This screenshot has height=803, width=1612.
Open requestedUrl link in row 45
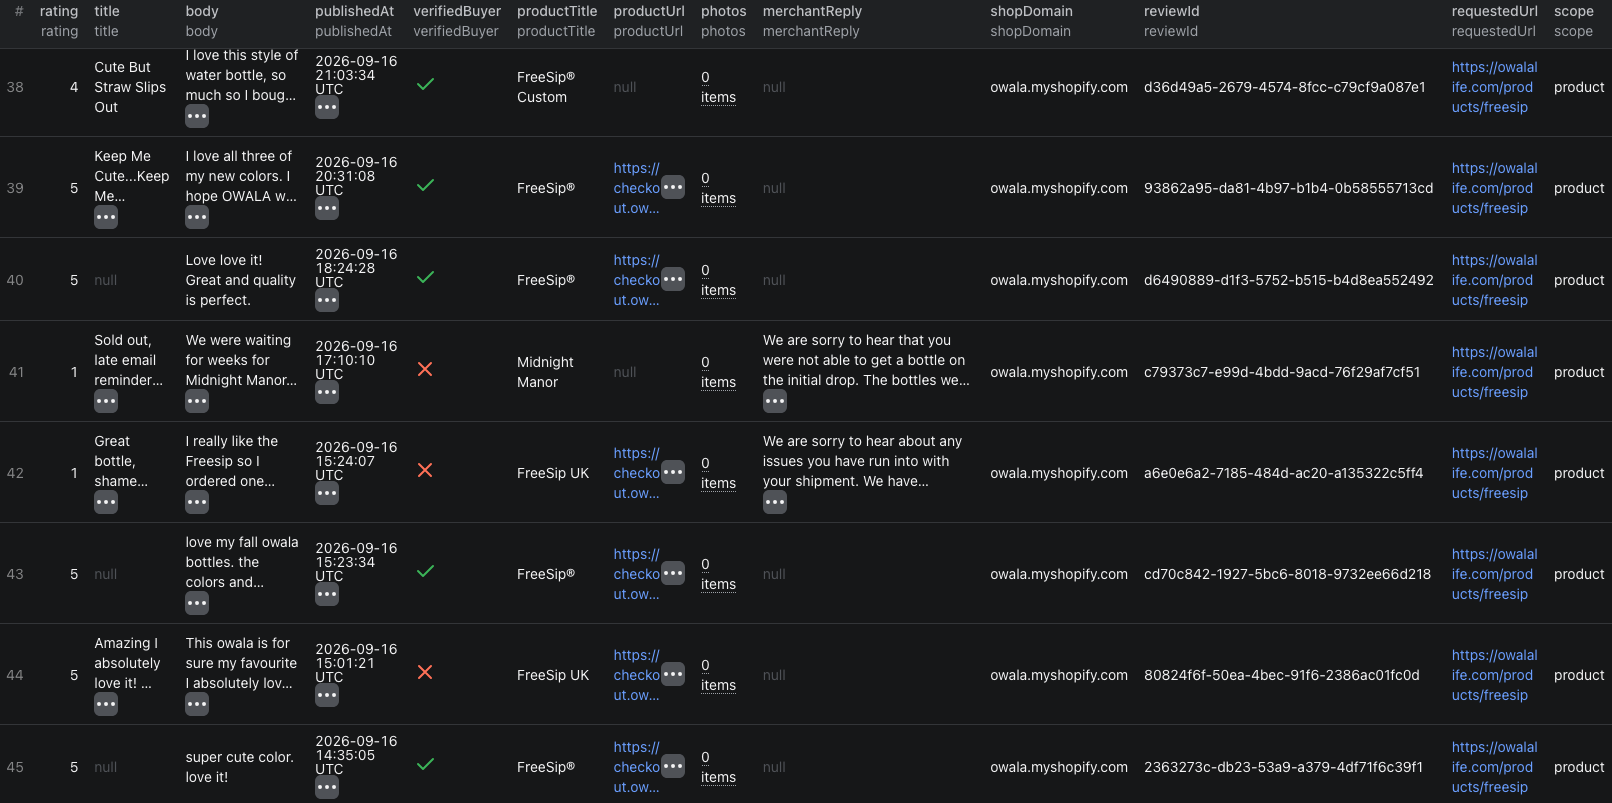tap(1495, 767)
